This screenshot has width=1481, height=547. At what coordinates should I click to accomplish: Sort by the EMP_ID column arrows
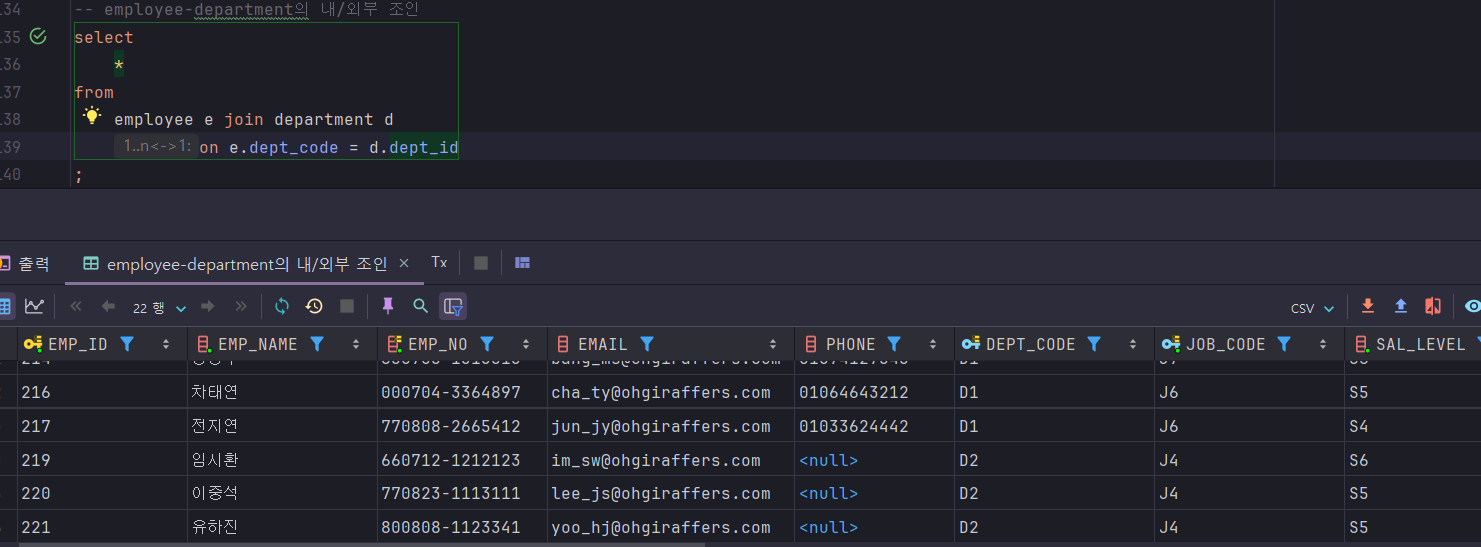pyautogui.click(x=166, y=344)
